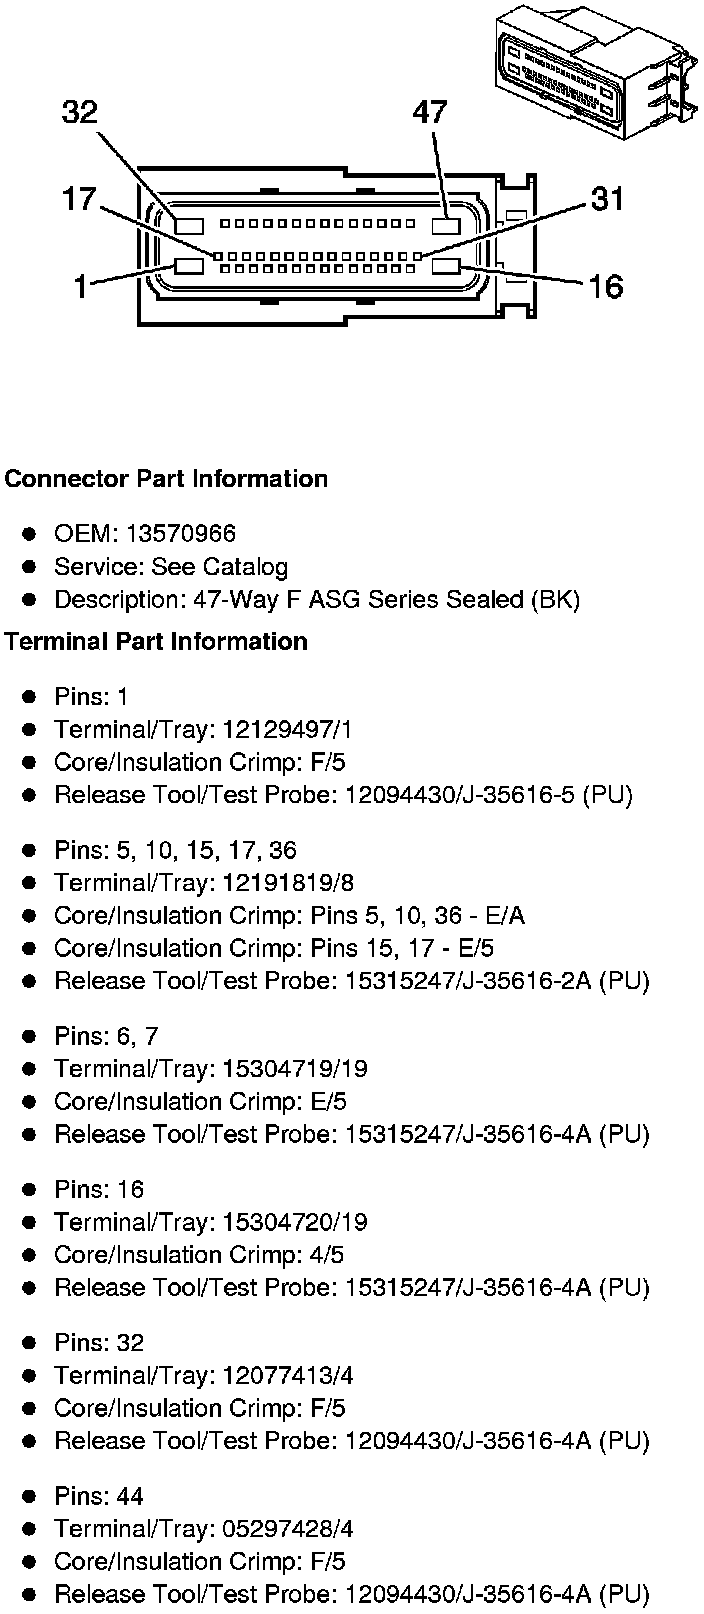Click pin label 16 beside the connector
Viewport: 704px width, 1614px height.
pos(606,287)
